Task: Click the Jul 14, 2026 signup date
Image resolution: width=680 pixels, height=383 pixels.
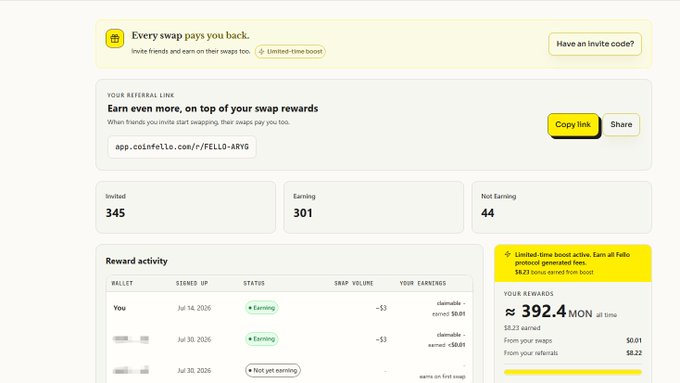Action: click(194, 308)
